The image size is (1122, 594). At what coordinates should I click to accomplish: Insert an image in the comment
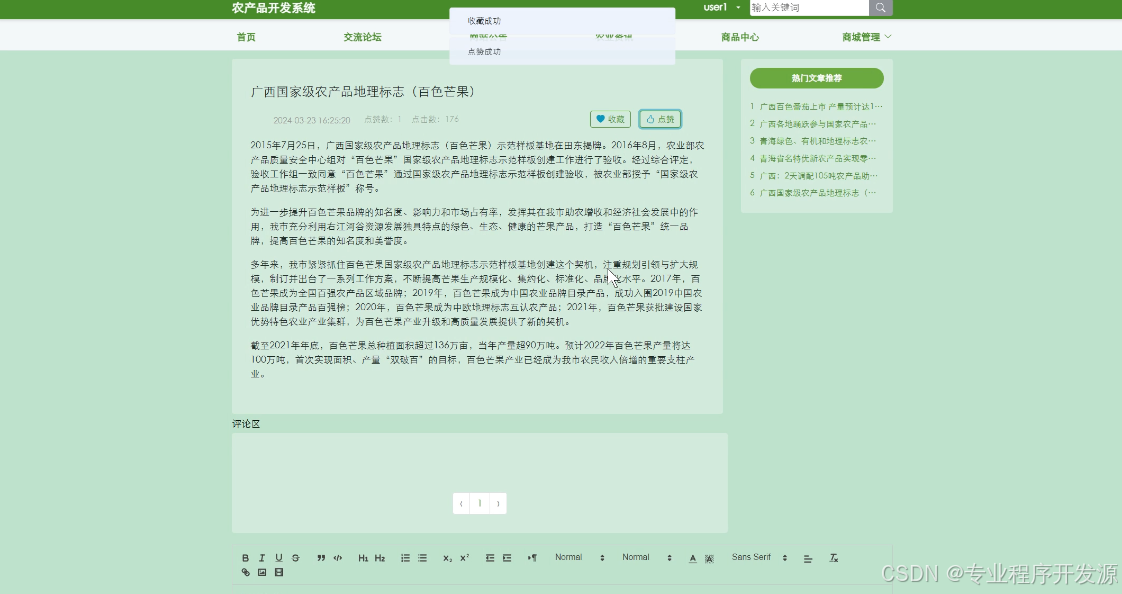tap(262, 573)
